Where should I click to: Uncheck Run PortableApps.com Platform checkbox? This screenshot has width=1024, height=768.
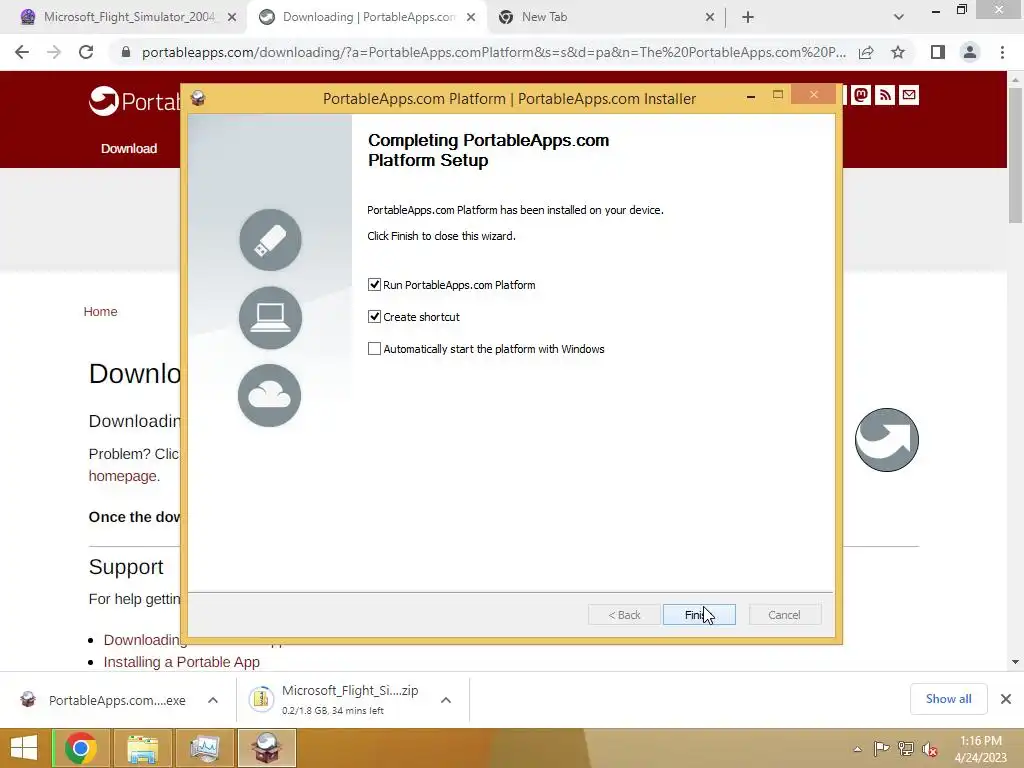pyautogui.click(x=374, y=285)
